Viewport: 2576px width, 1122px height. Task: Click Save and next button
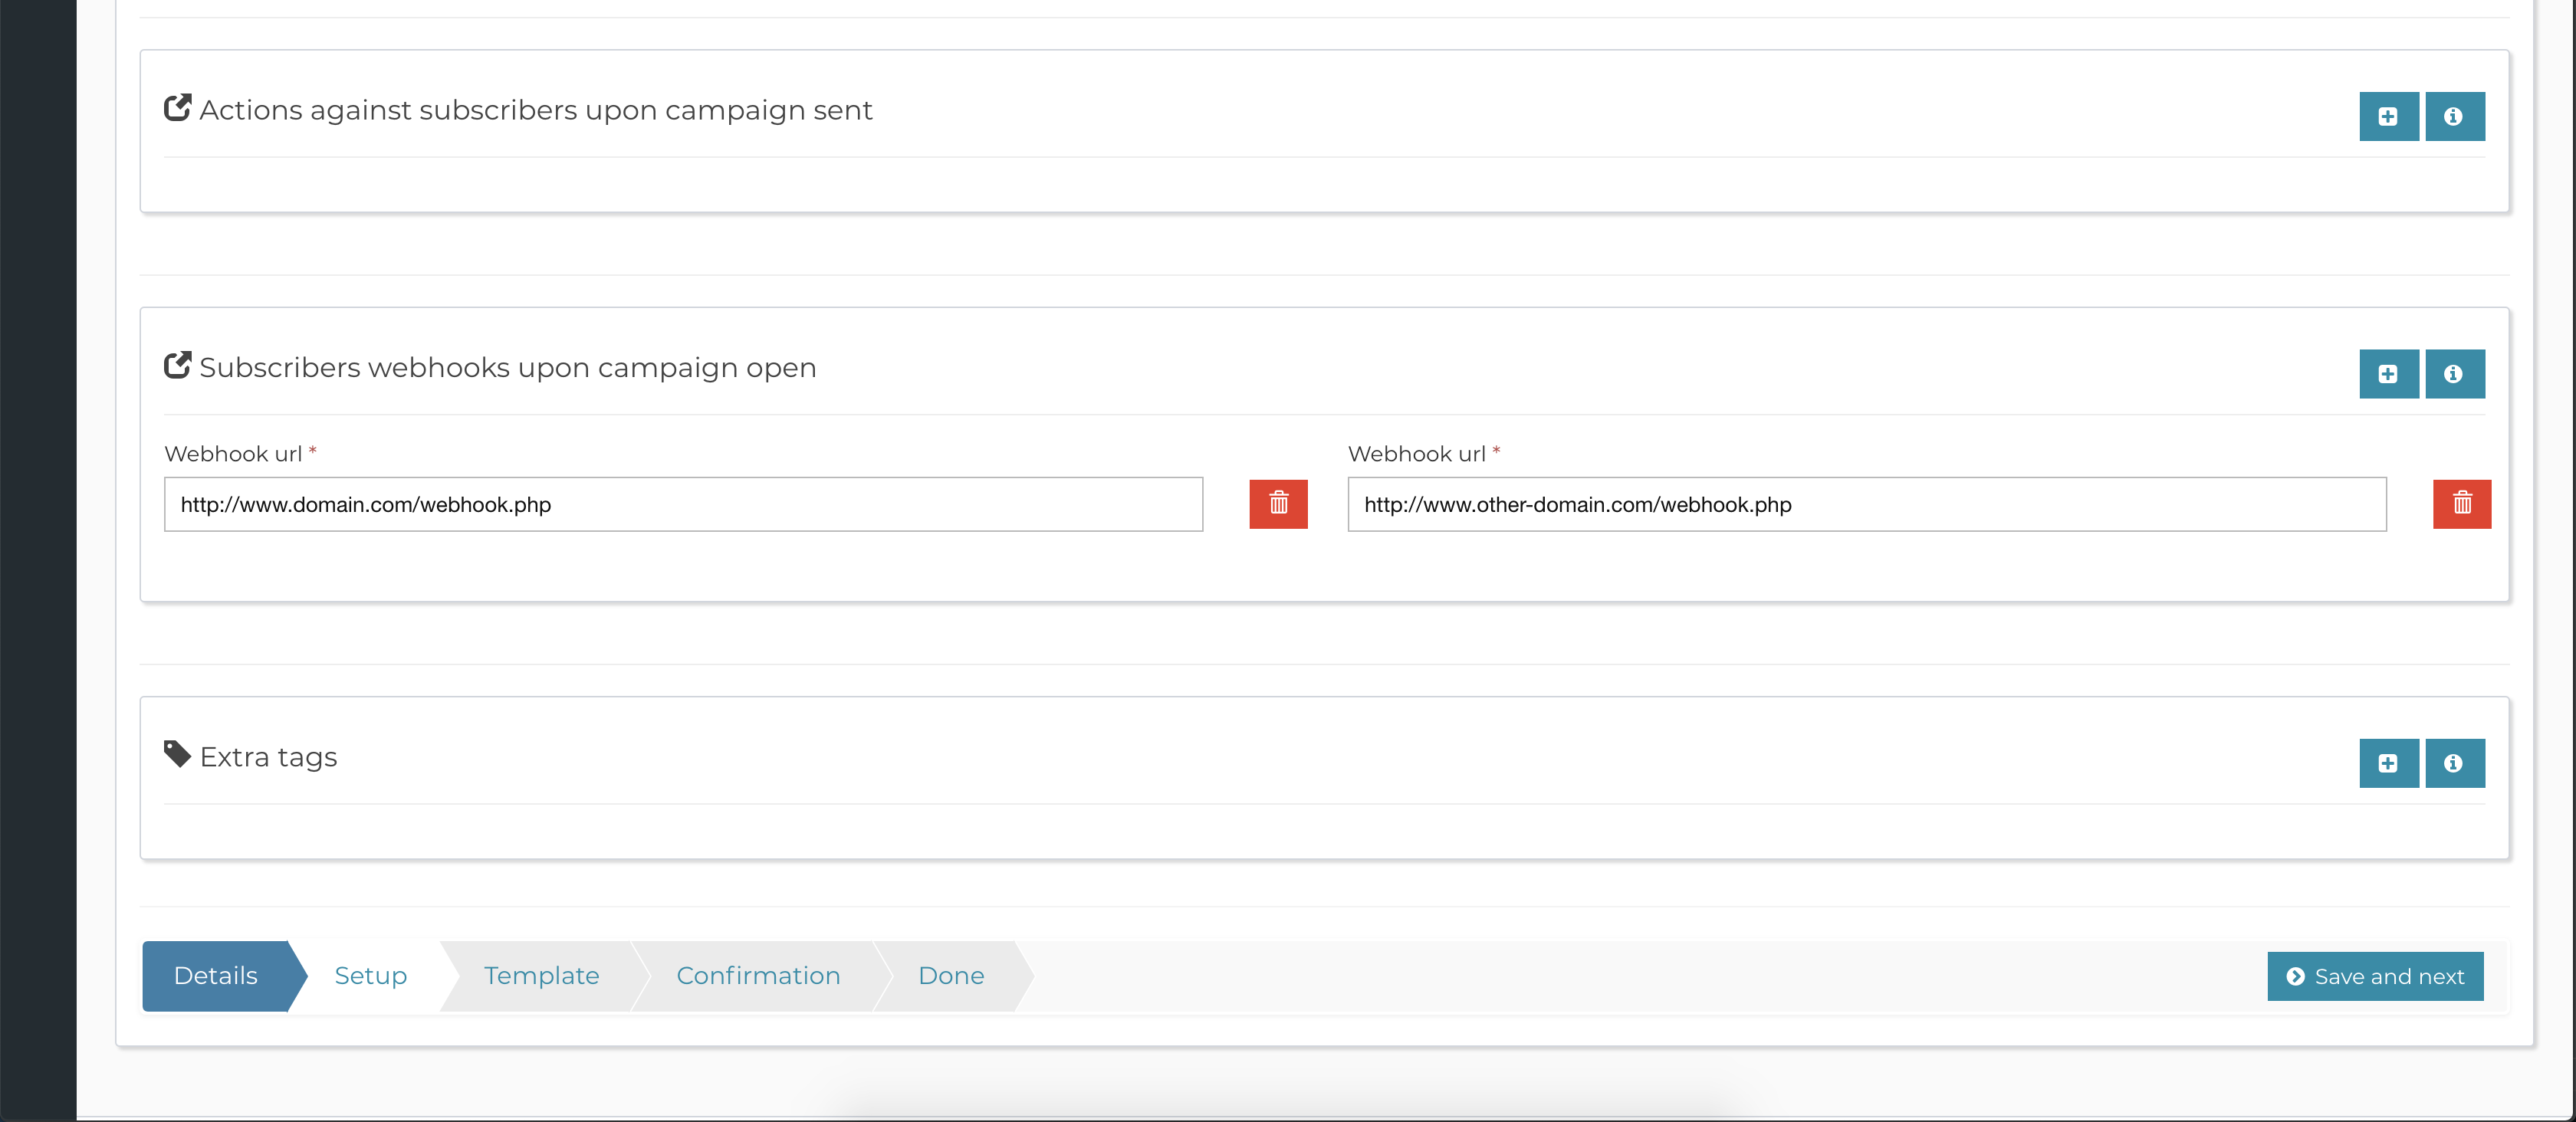tap(2374, 976)
